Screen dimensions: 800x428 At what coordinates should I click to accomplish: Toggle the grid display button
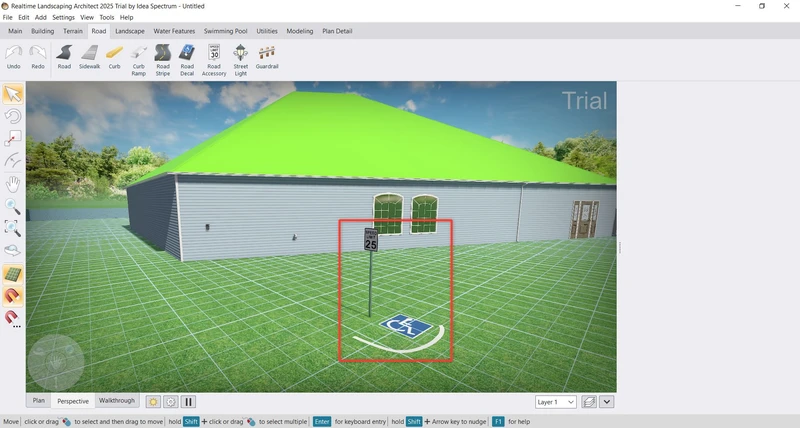click(13, 274)
